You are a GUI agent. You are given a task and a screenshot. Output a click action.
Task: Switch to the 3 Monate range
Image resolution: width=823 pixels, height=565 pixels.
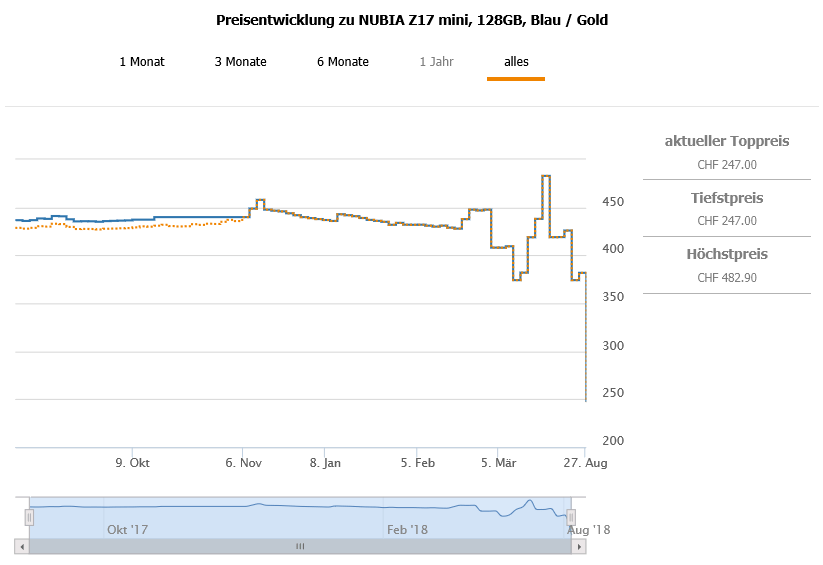240,62
